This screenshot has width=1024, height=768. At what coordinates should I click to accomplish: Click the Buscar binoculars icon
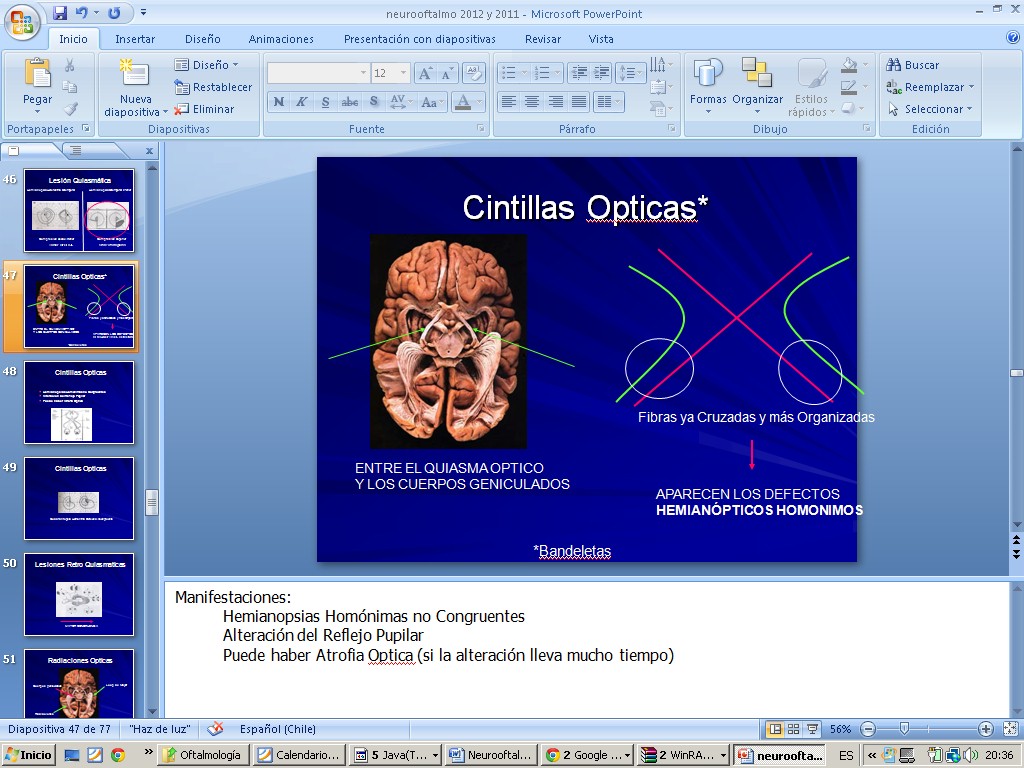pos(894,65)
